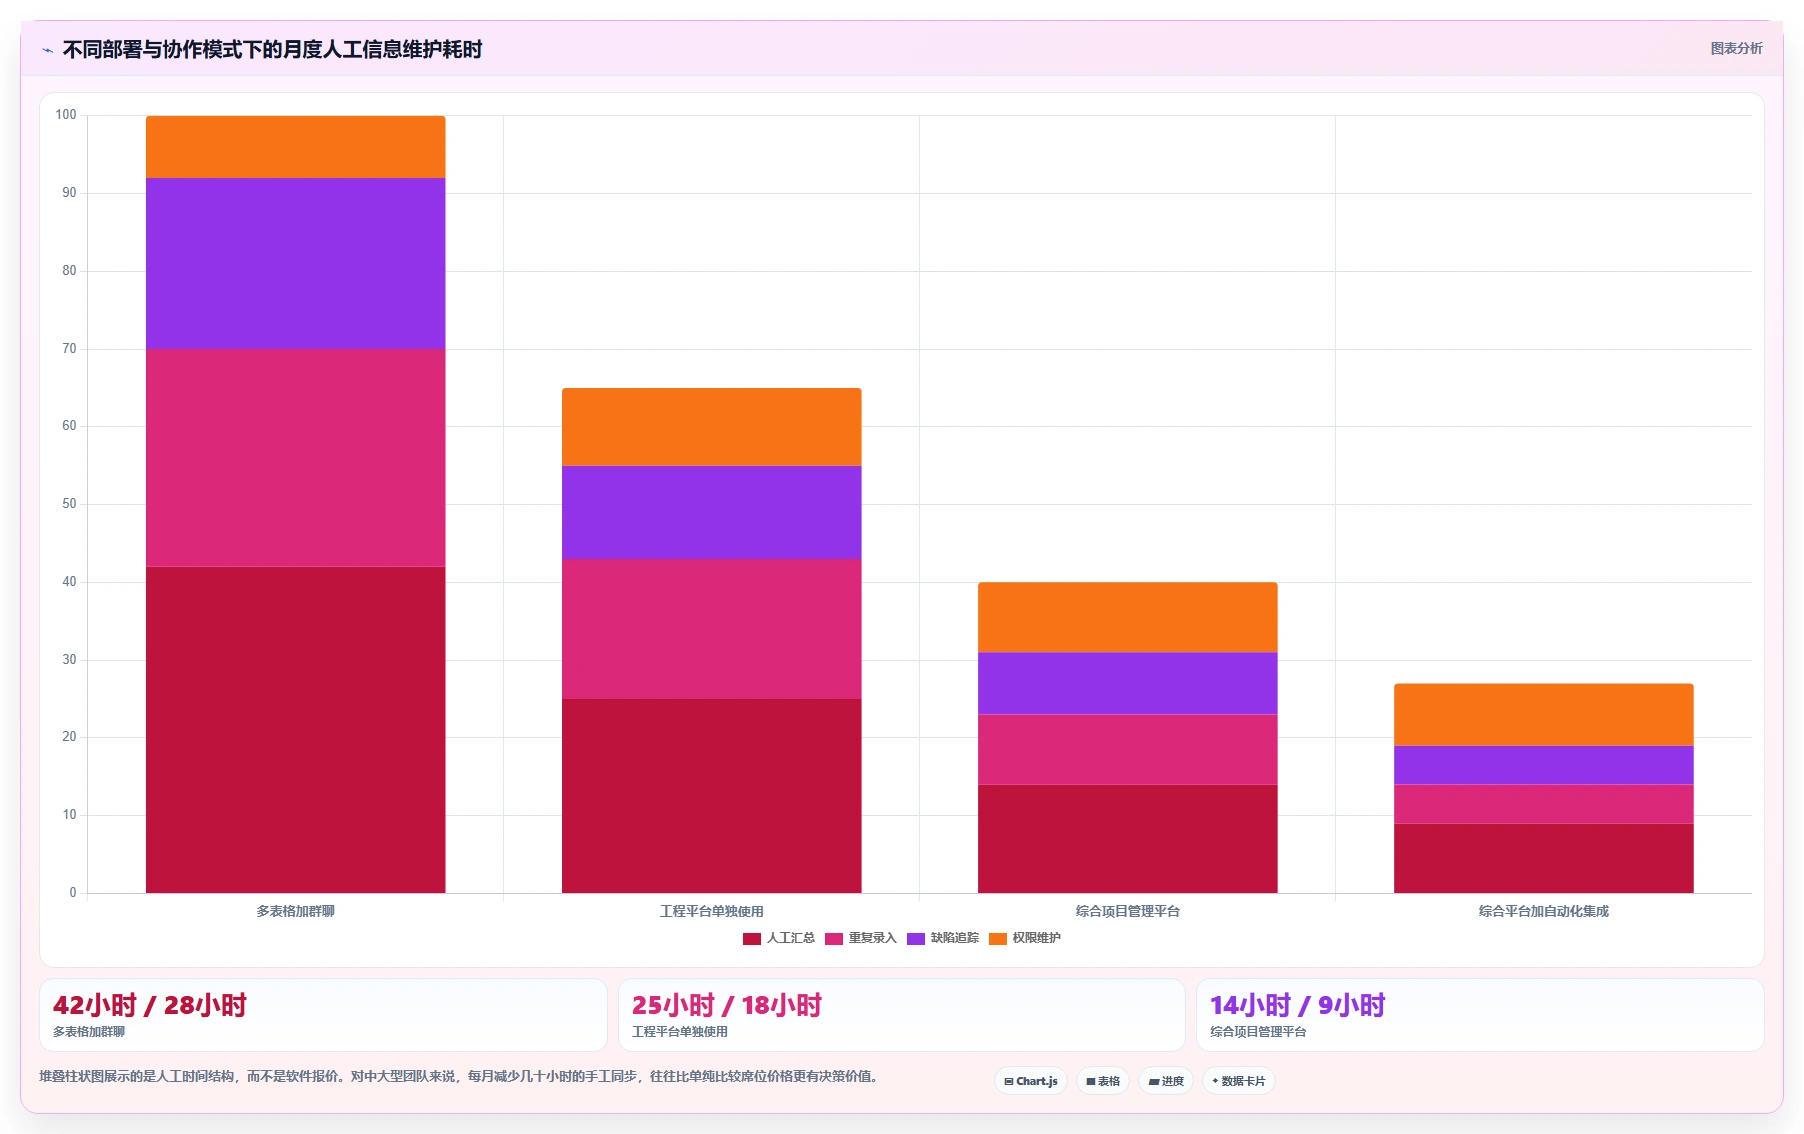
Task: Toggle the 缺陷追踪 legend color box
Action: pyautogui.click(x=916, y=939)
